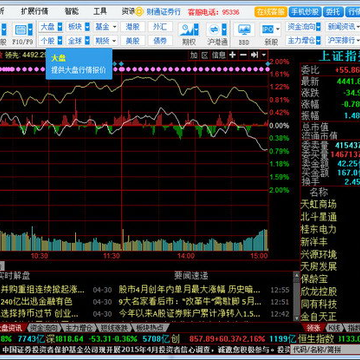Screen dimensions: 360x360
Task: Zoom in chart with plus button
Action: pyautogui.click(x=233, y=55)
